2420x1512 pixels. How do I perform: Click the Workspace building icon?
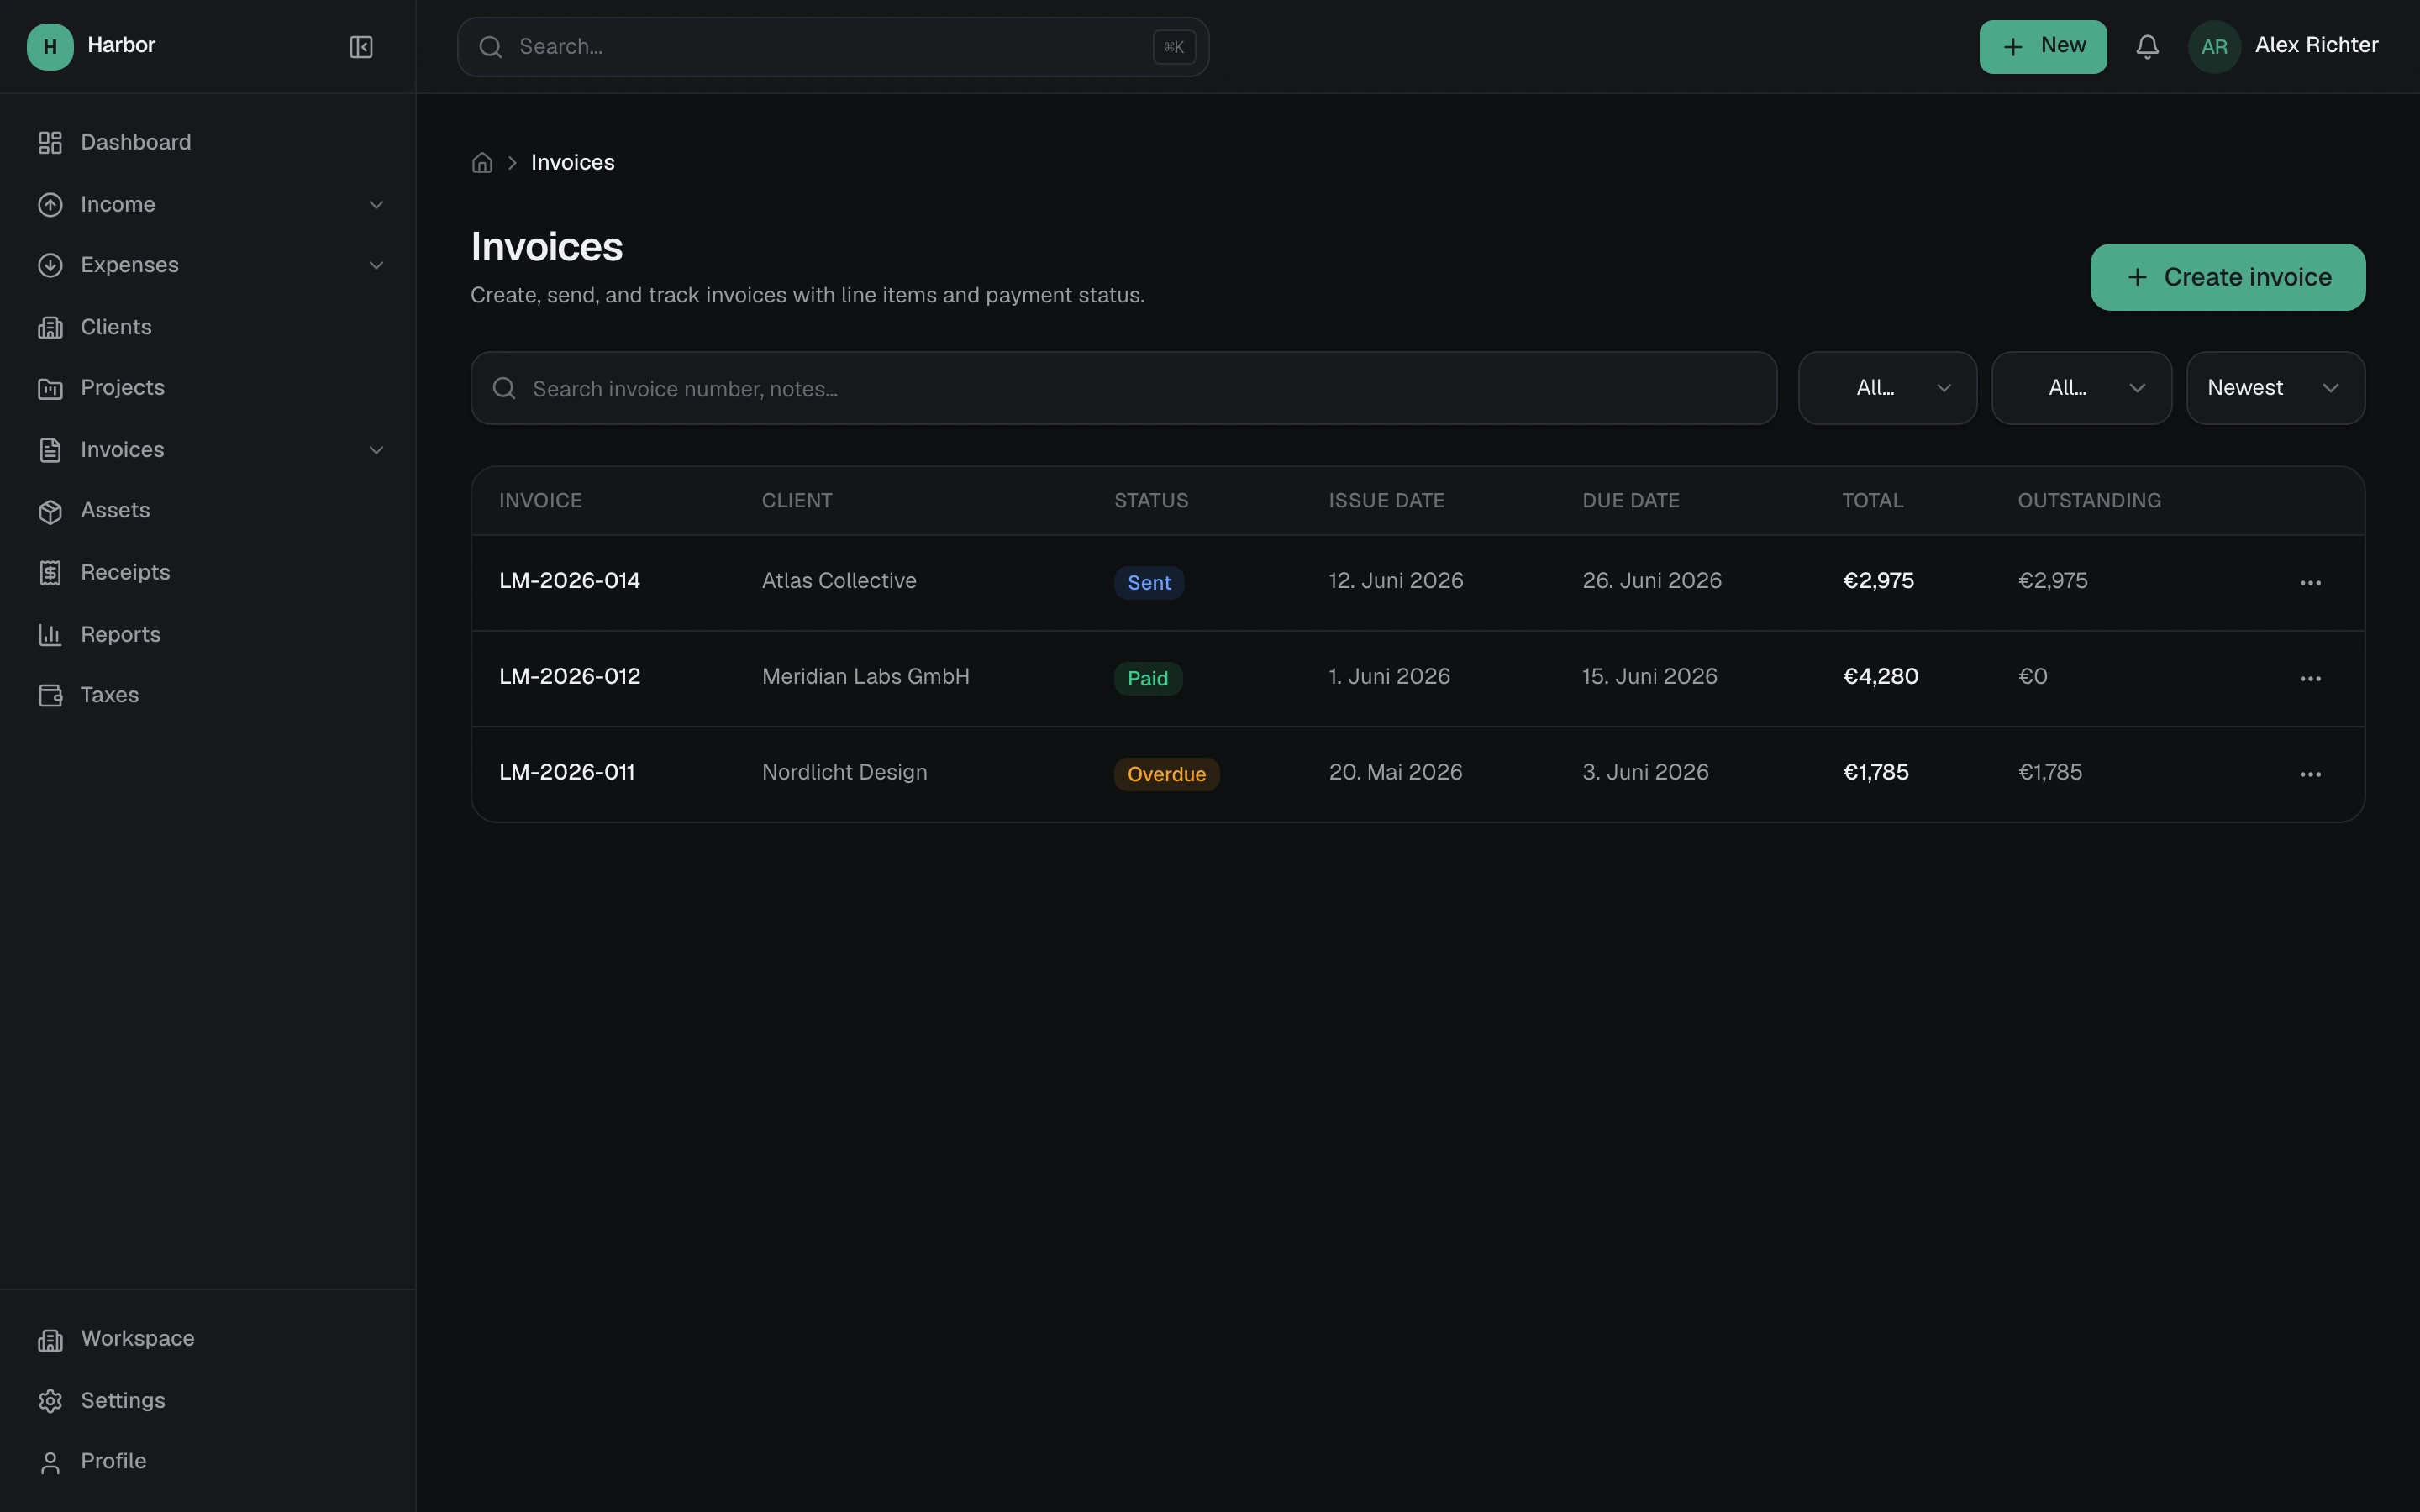50,1340
